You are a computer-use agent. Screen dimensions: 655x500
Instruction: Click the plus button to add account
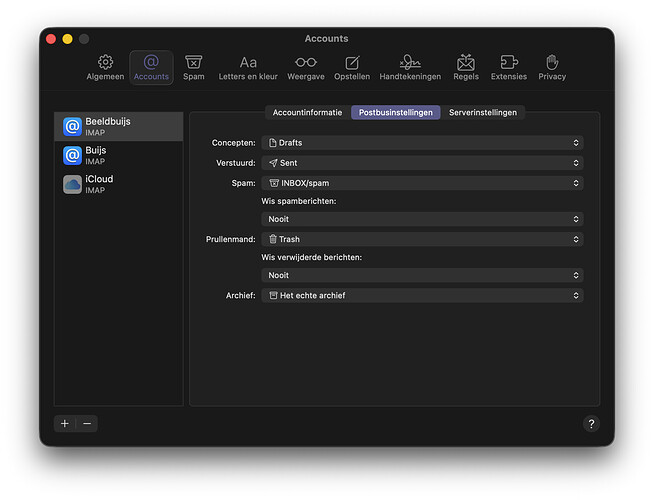point(65,423)
